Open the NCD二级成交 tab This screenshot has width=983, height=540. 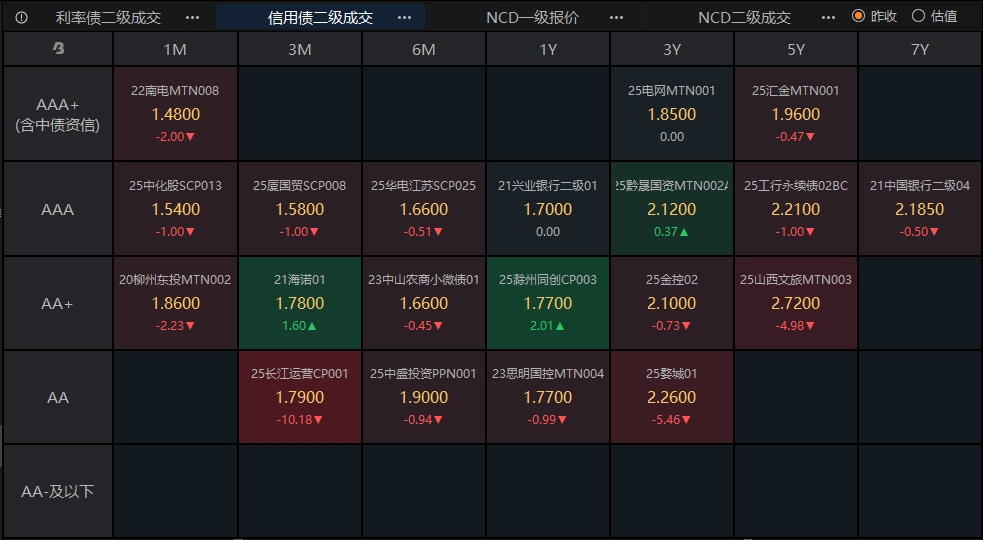click(x=744, y=17)
